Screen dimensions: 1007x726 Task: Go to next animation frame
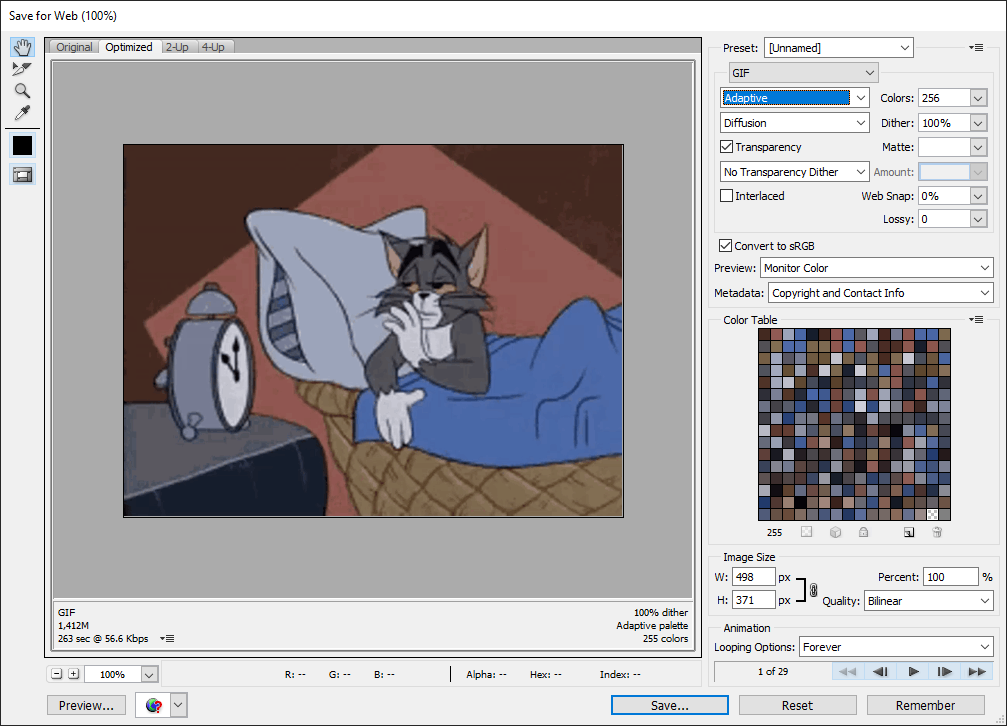click(x=945, y=671)
